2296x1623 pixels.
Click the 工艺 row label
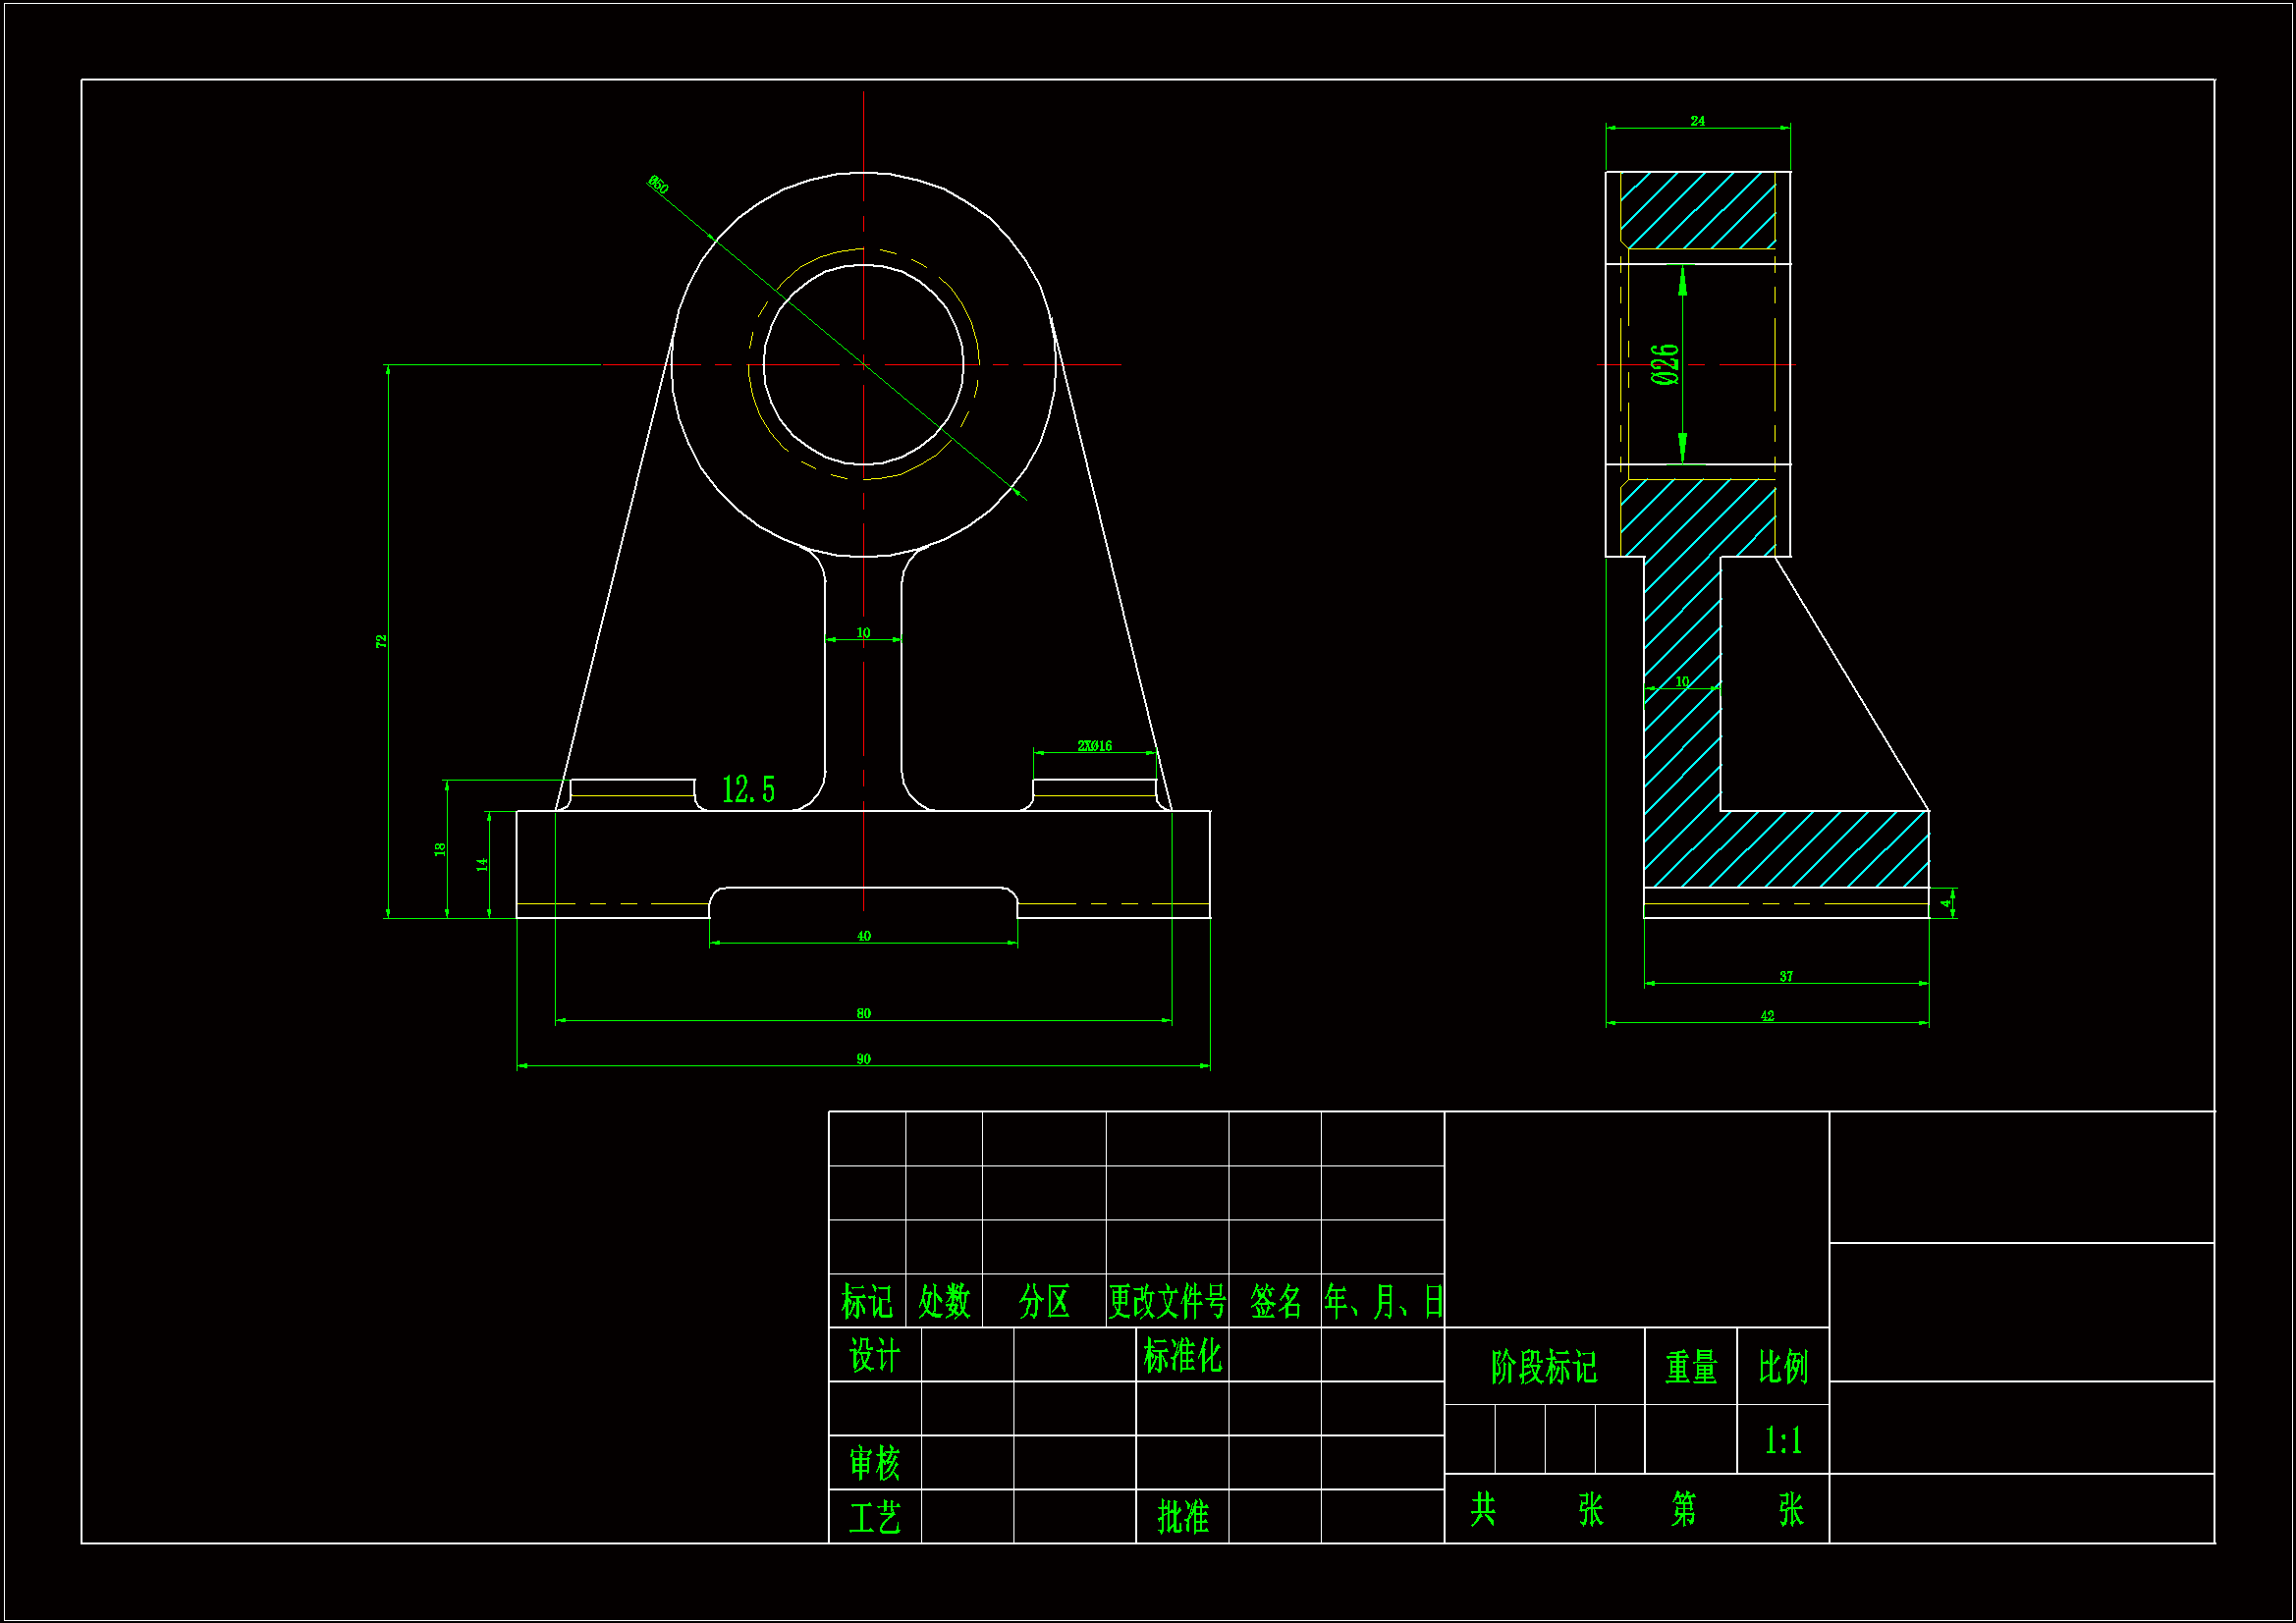point(874,1518)
